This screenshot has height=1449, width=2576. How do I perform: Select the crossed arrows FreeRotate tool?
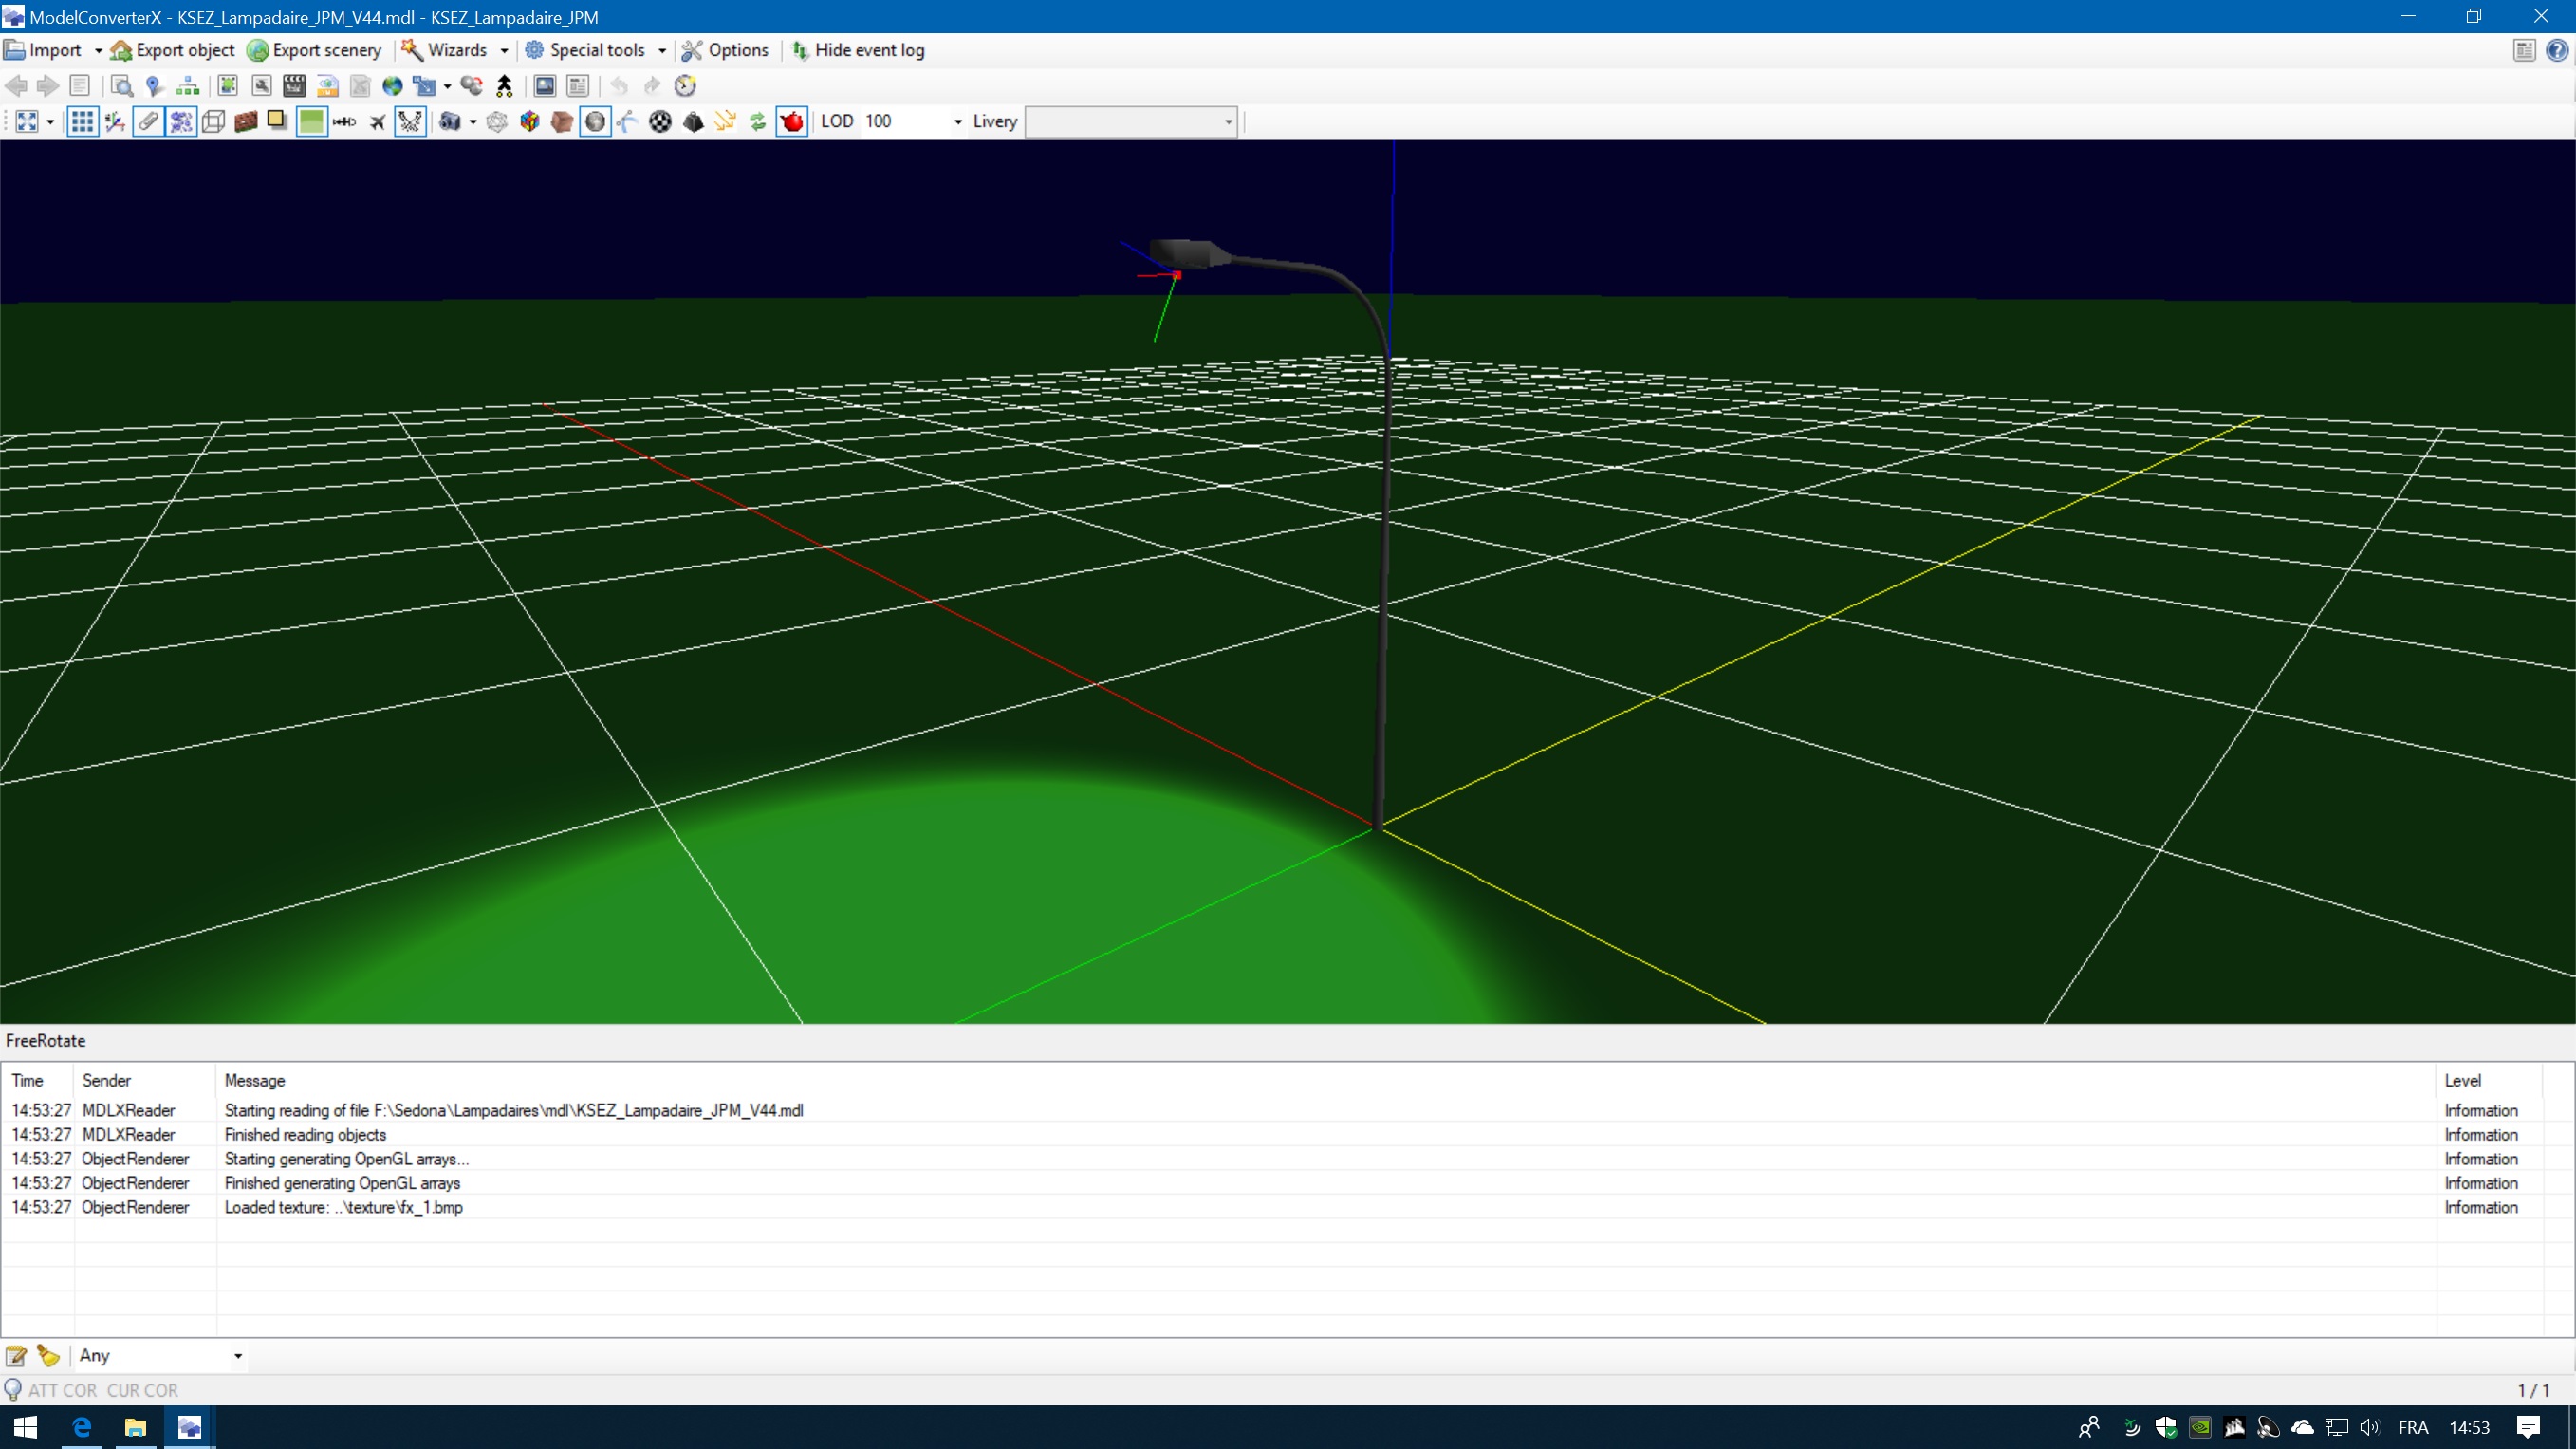click(411, 121)
